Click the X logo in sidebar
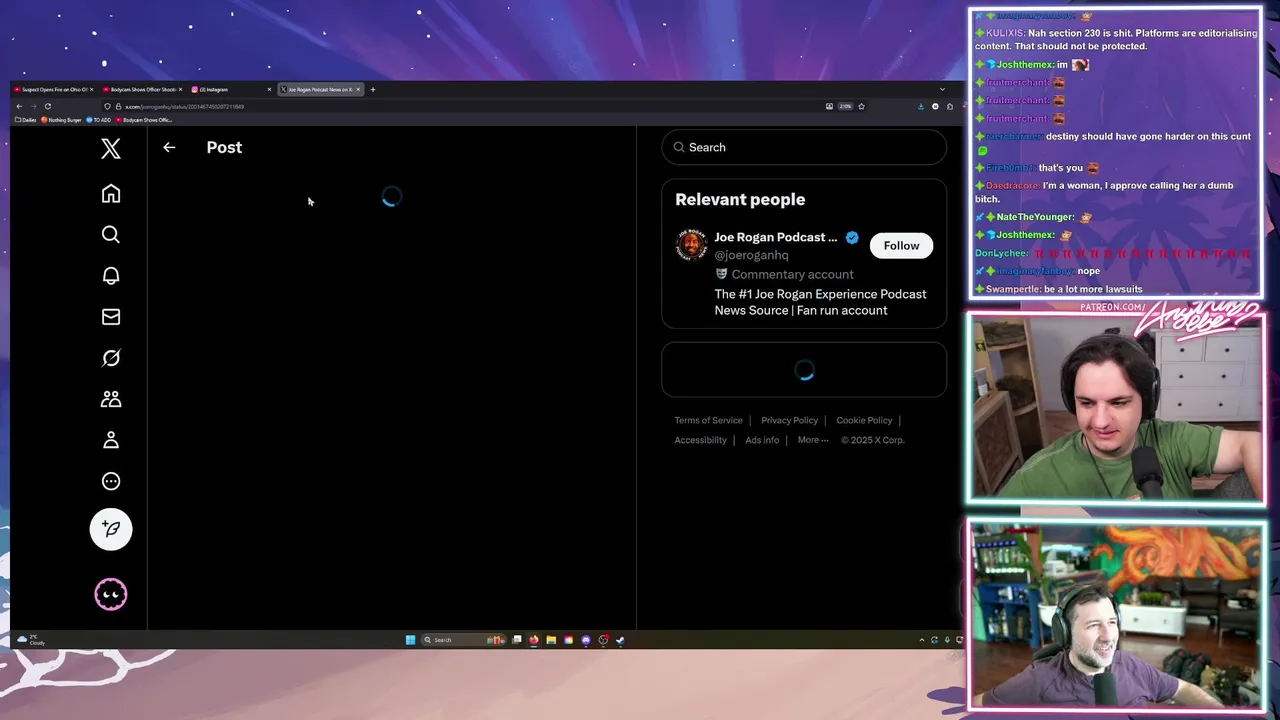Image resolution: width=1280 pixels, height=720 pixels. pos(111,149)
